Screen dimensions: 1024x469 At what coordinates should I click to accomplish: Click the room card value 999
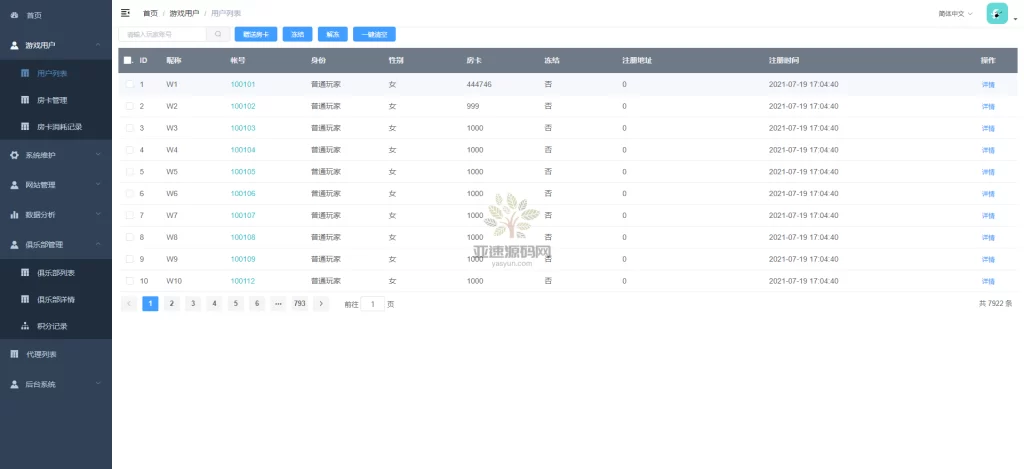click(x=473, y=106)
